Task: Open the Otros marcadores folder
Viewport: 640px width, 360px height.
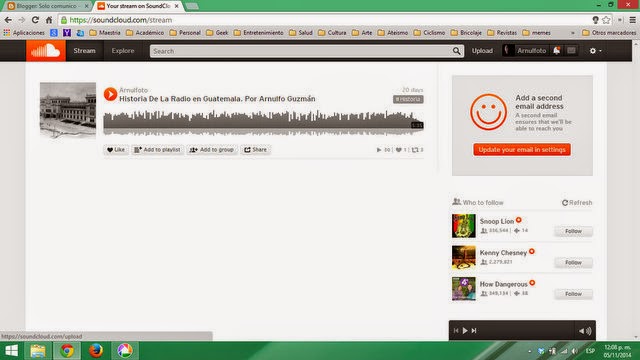Action: (609, 33)
